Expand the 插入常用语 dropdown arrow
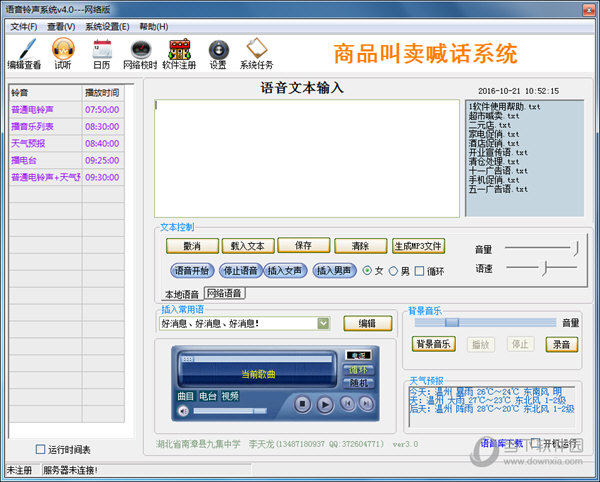 pos(323,324)
